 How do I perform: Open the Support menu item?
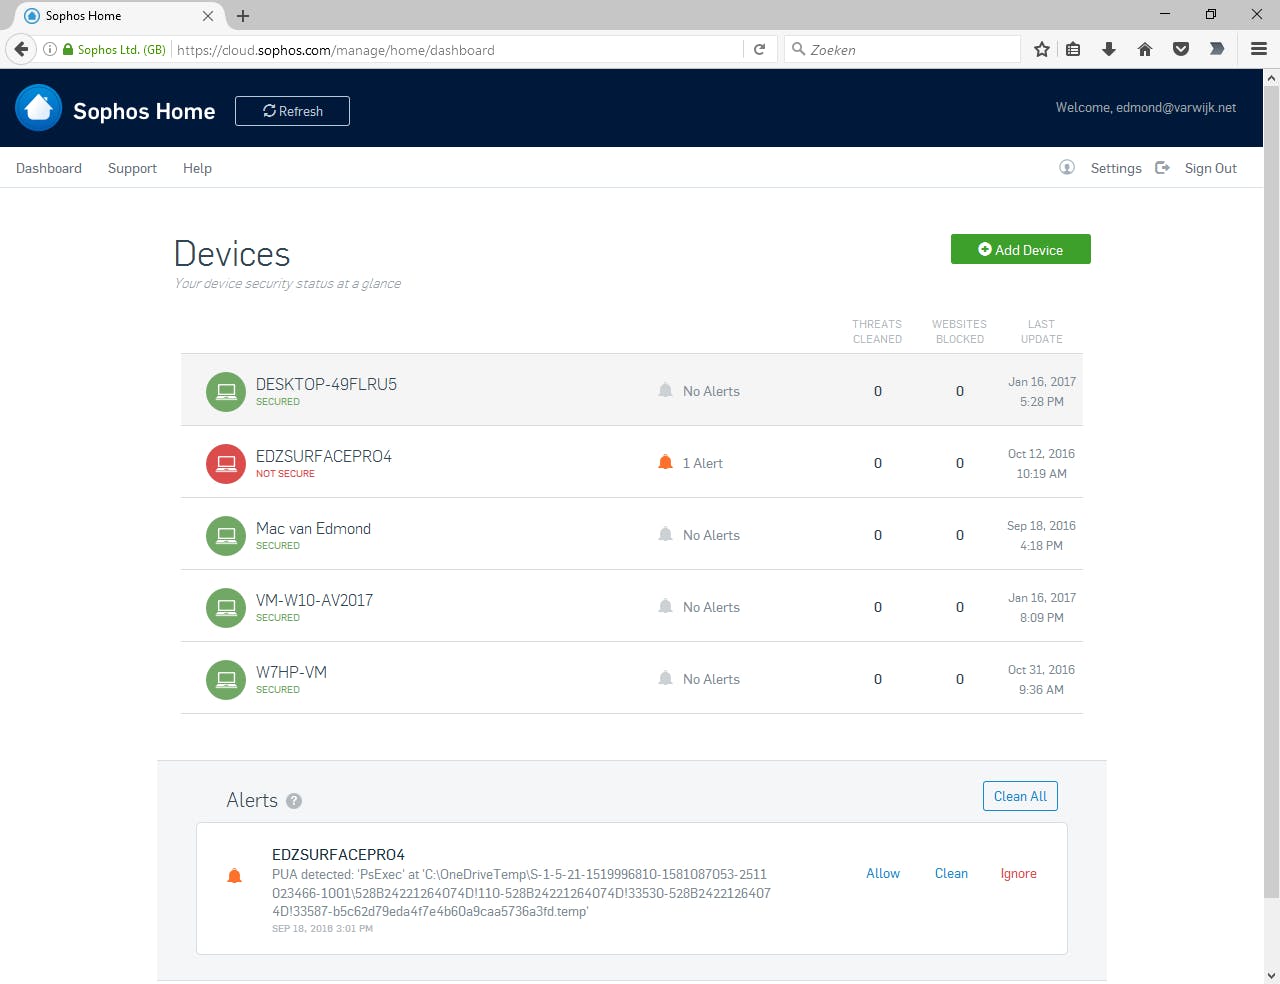click(x=132, y=168)
